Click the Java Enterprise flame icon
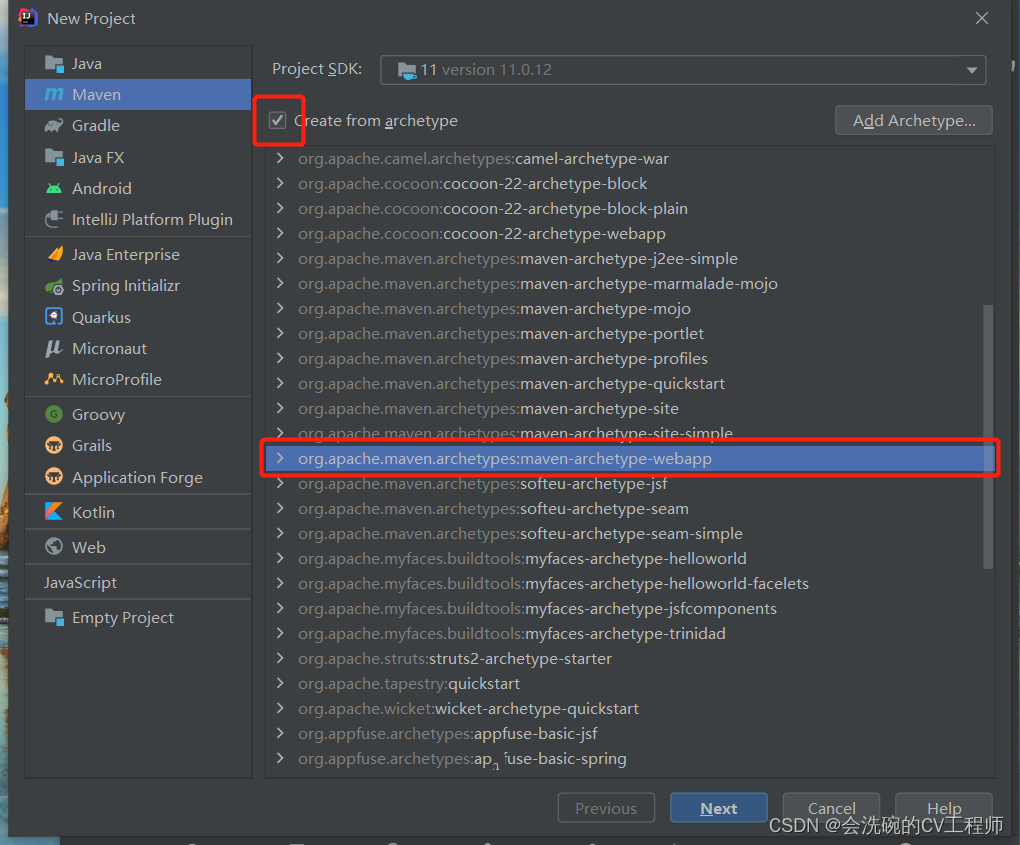Viewport: 1020px width, 845px height. pos(55,254)
